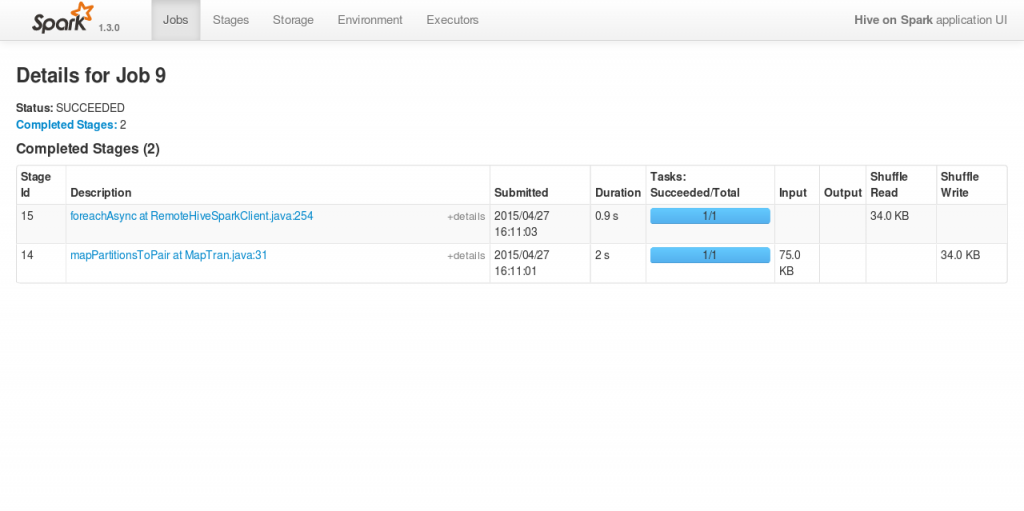
Task: Open the Executors tab
Action: (x=452, y=20)
